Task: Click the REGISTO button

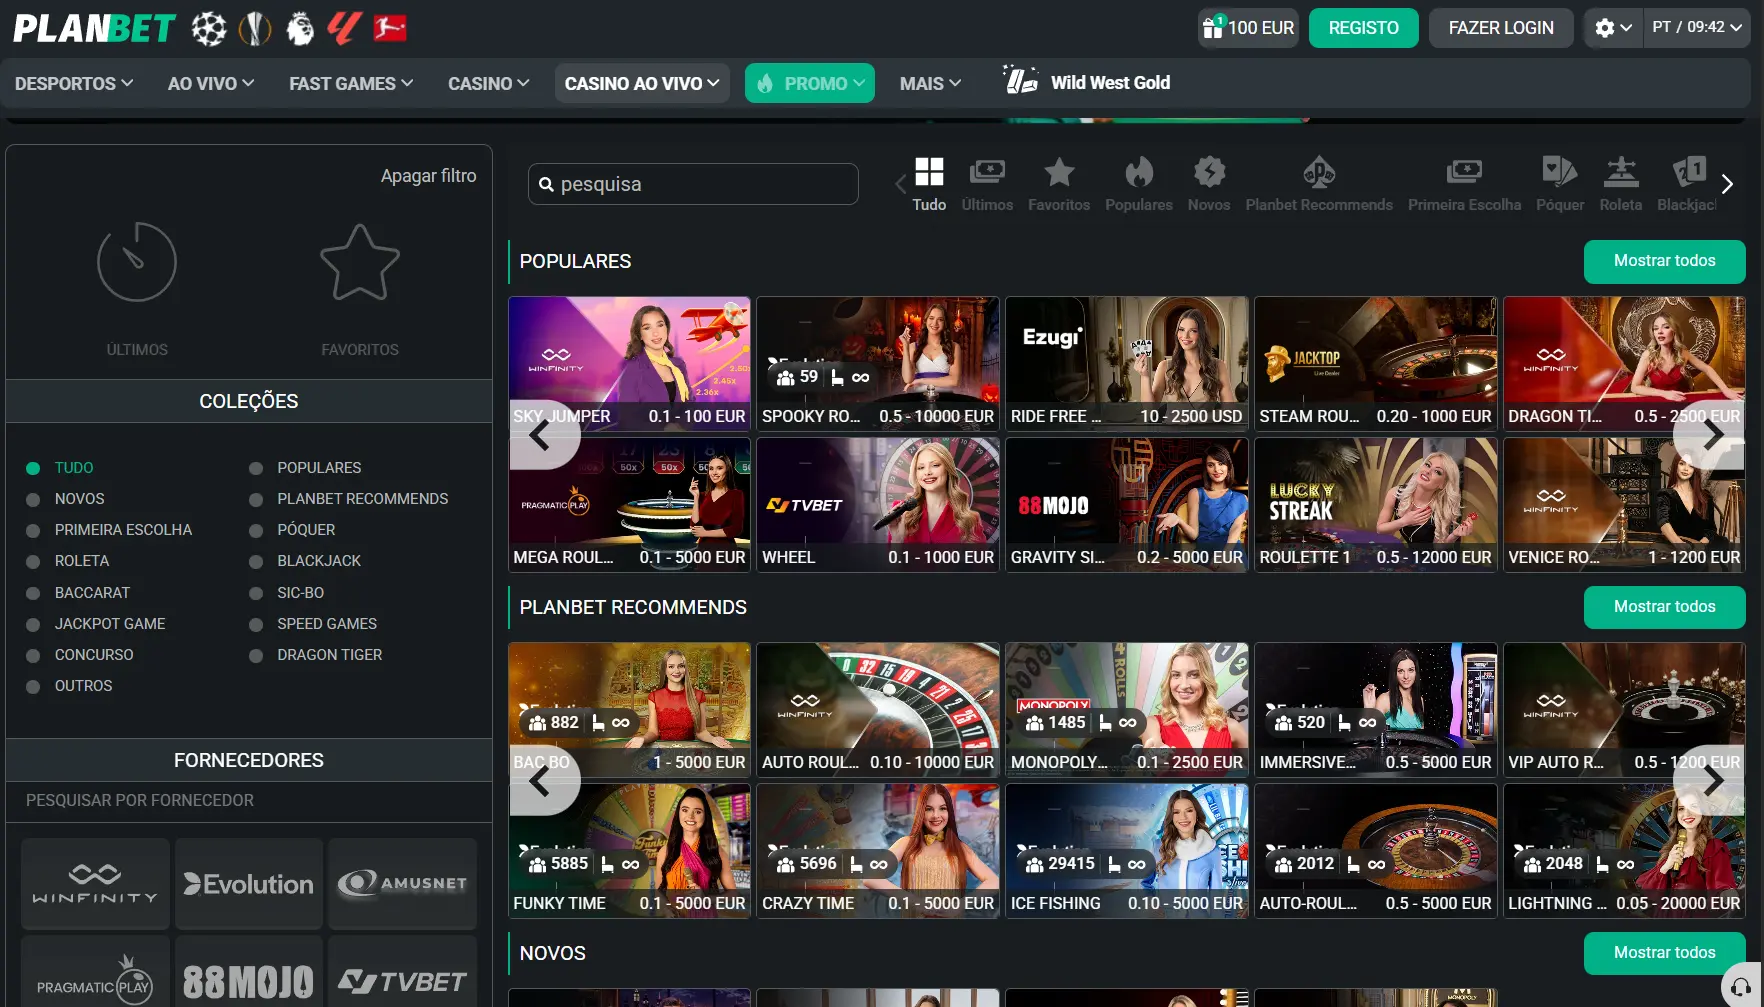Action: point(1363,28)
